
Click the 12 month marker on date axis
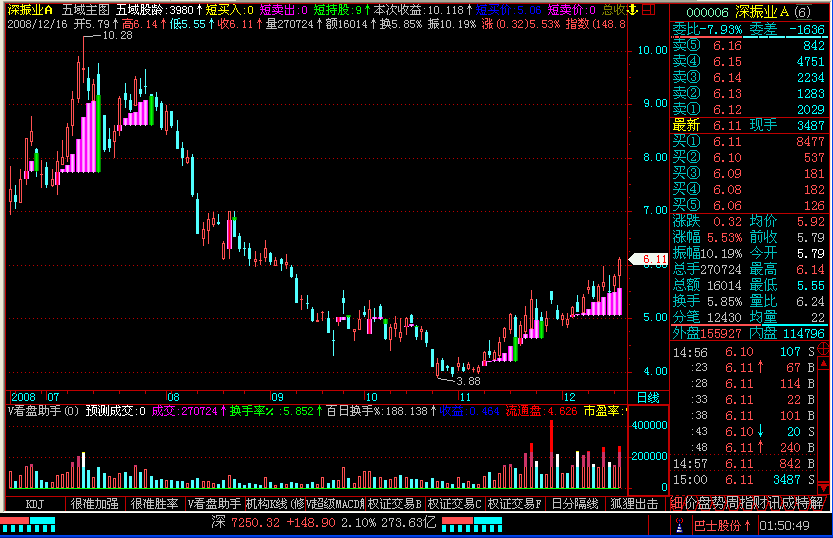(x=569, y=397)
